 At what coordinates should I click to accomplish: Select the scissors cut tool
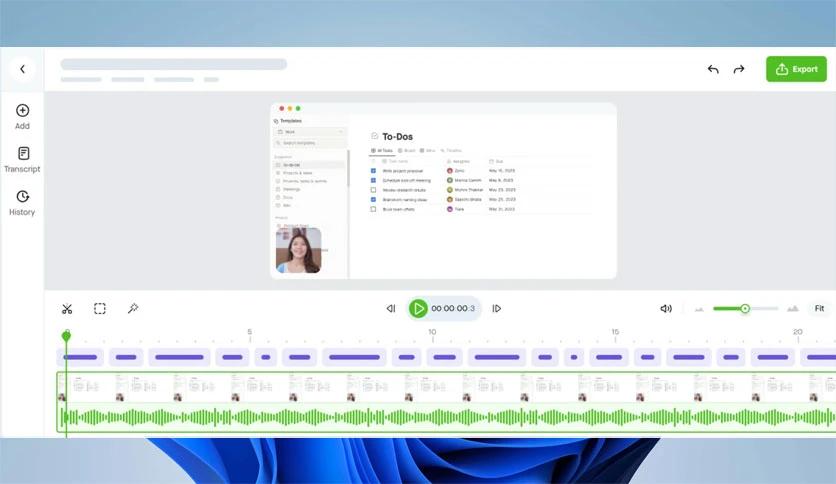(67, 309)
